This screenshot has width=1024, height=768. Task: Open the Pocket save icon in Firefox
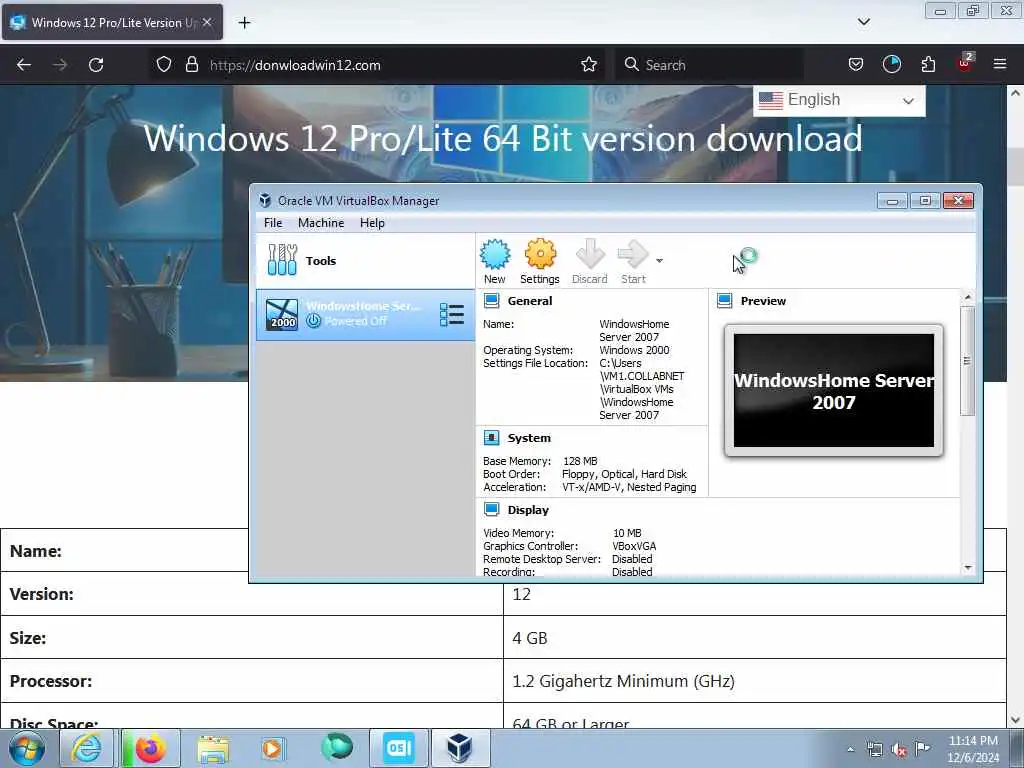[856, 65]
